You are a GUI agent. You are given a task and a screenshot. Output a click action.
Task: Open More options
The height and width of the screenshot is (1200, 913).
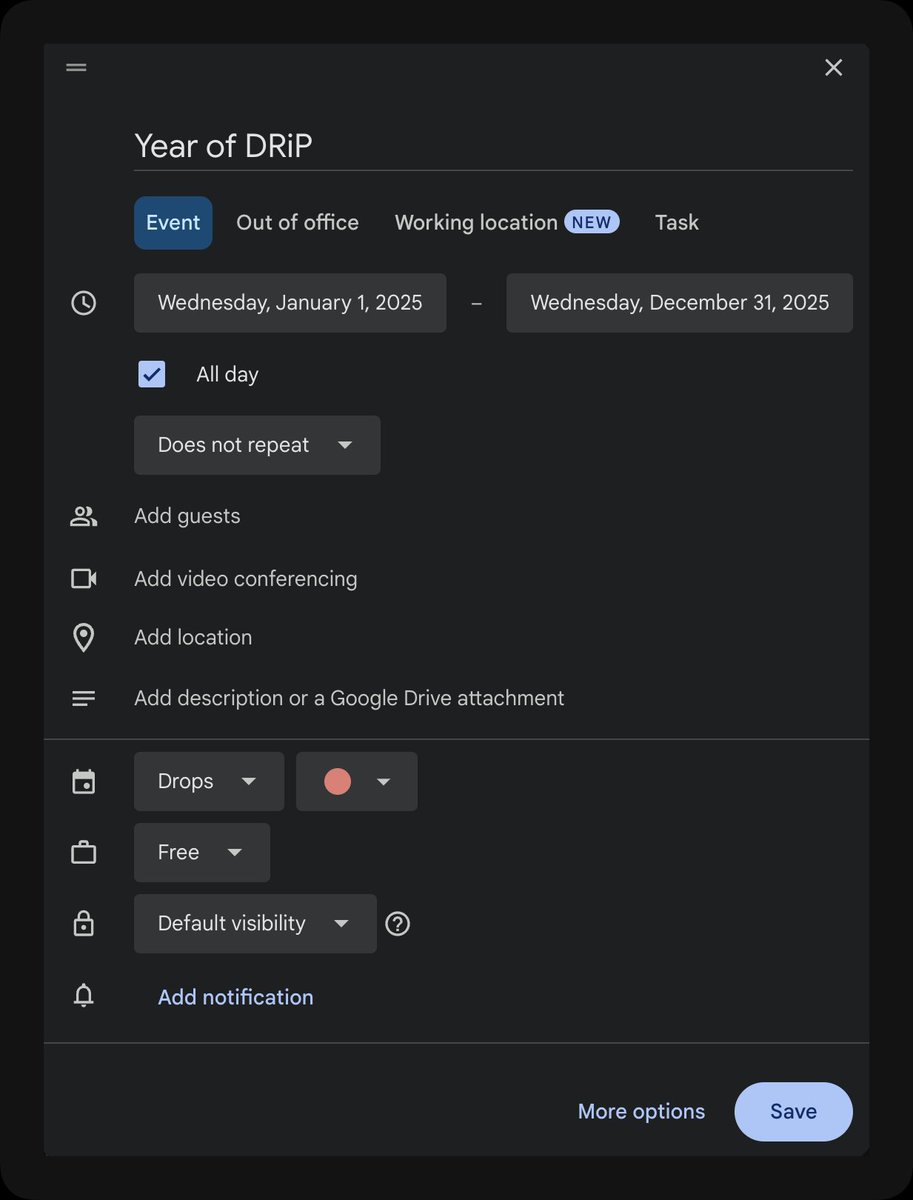click(641, 1111)
